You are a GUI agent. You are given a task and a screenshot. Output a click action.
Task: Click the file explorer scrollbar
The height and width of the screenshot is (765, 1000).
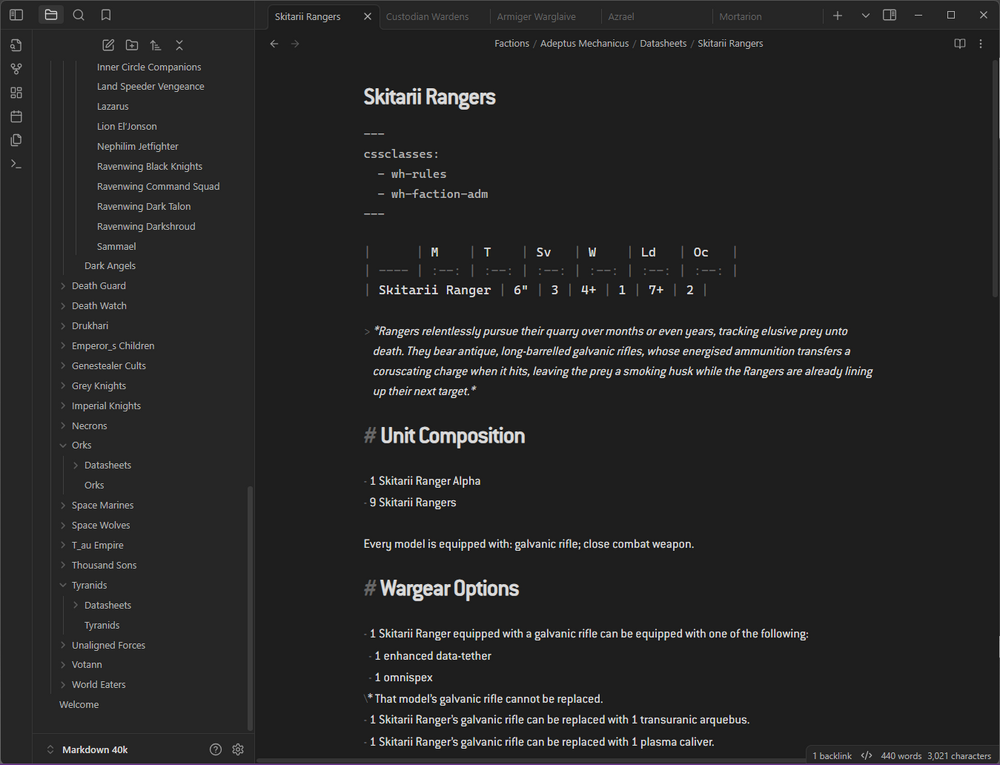[x=250, y=608]
